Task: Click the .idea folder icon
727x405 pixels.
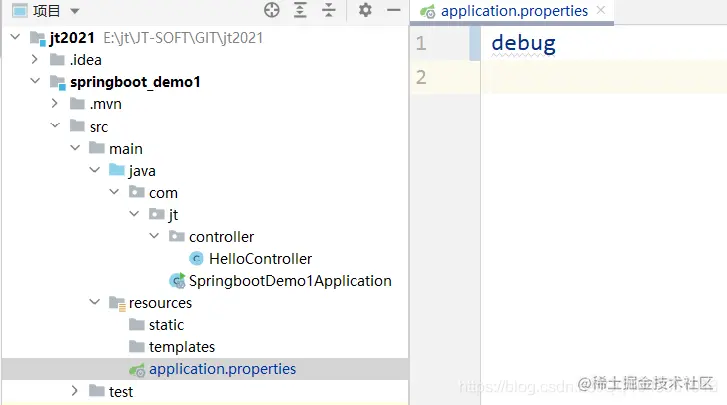Action: click(57, 60)
